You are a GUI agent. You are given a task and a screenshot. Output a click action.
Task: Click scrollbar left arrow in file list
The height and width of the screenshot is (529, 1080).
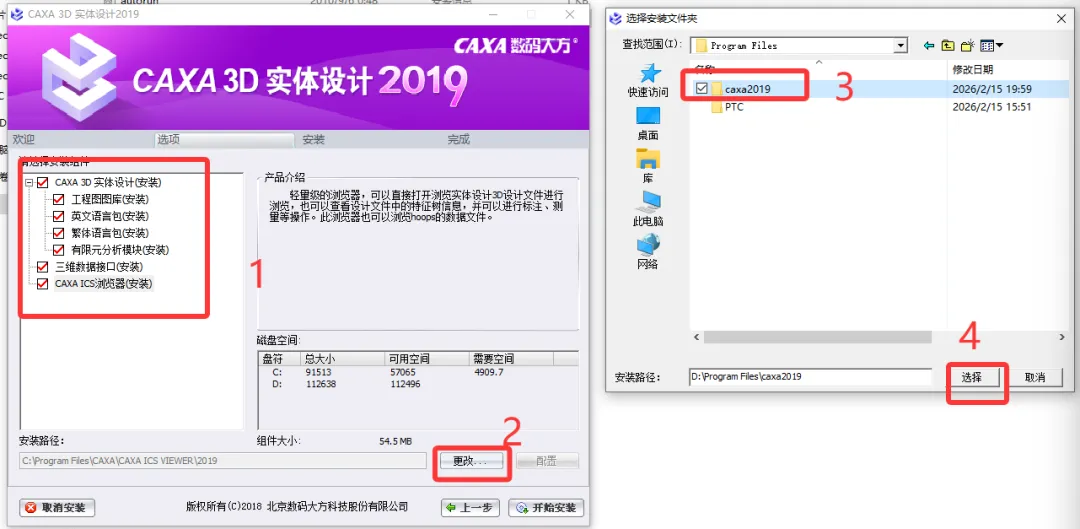click(x=696, y=338)
